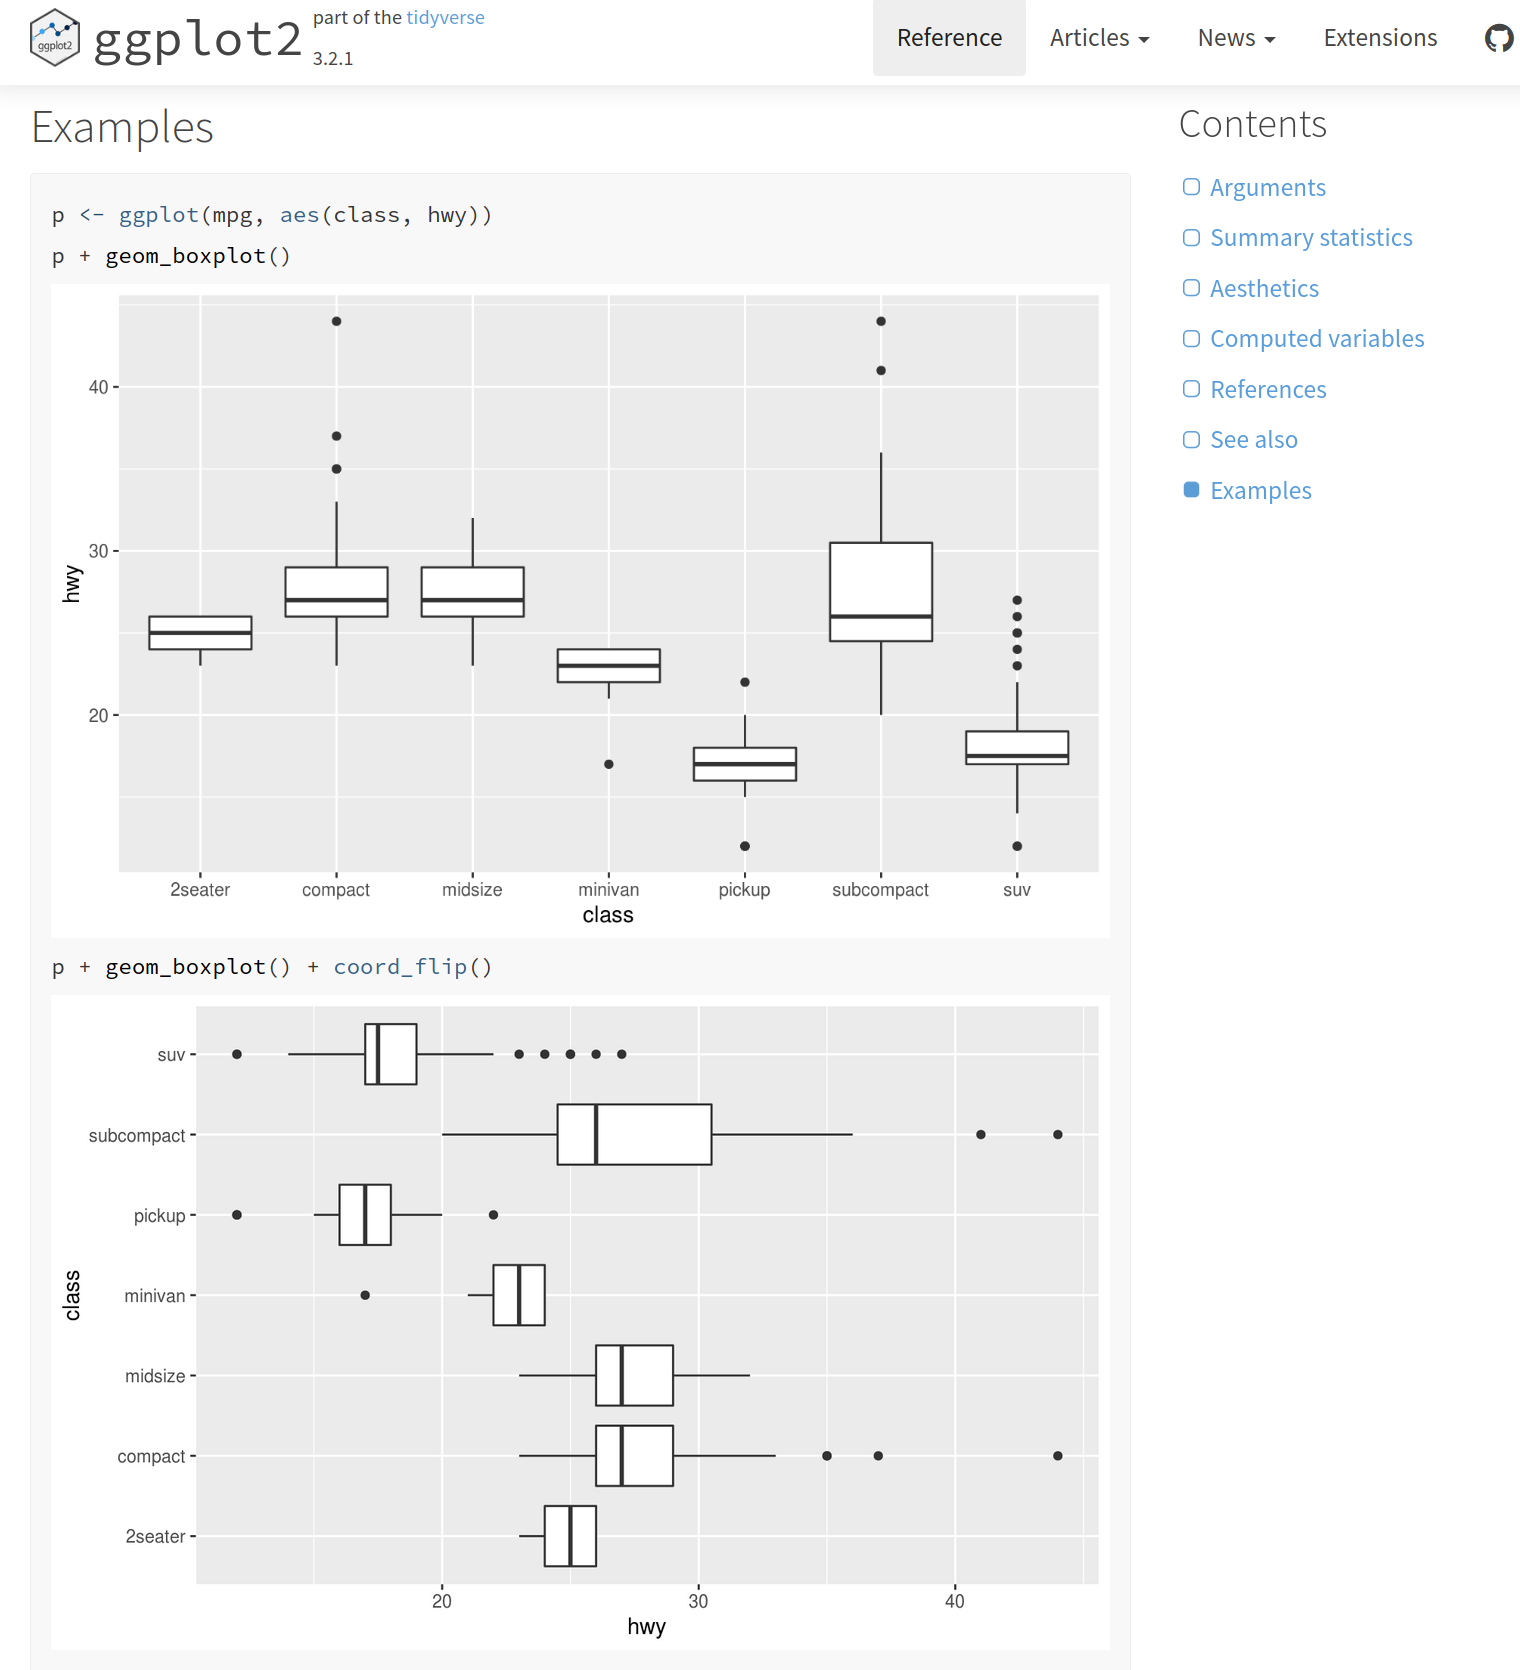This screenshot has width=1520, height=1670.
Task: Navigate to the Arguments section link
Action: tap(1268, 187)
